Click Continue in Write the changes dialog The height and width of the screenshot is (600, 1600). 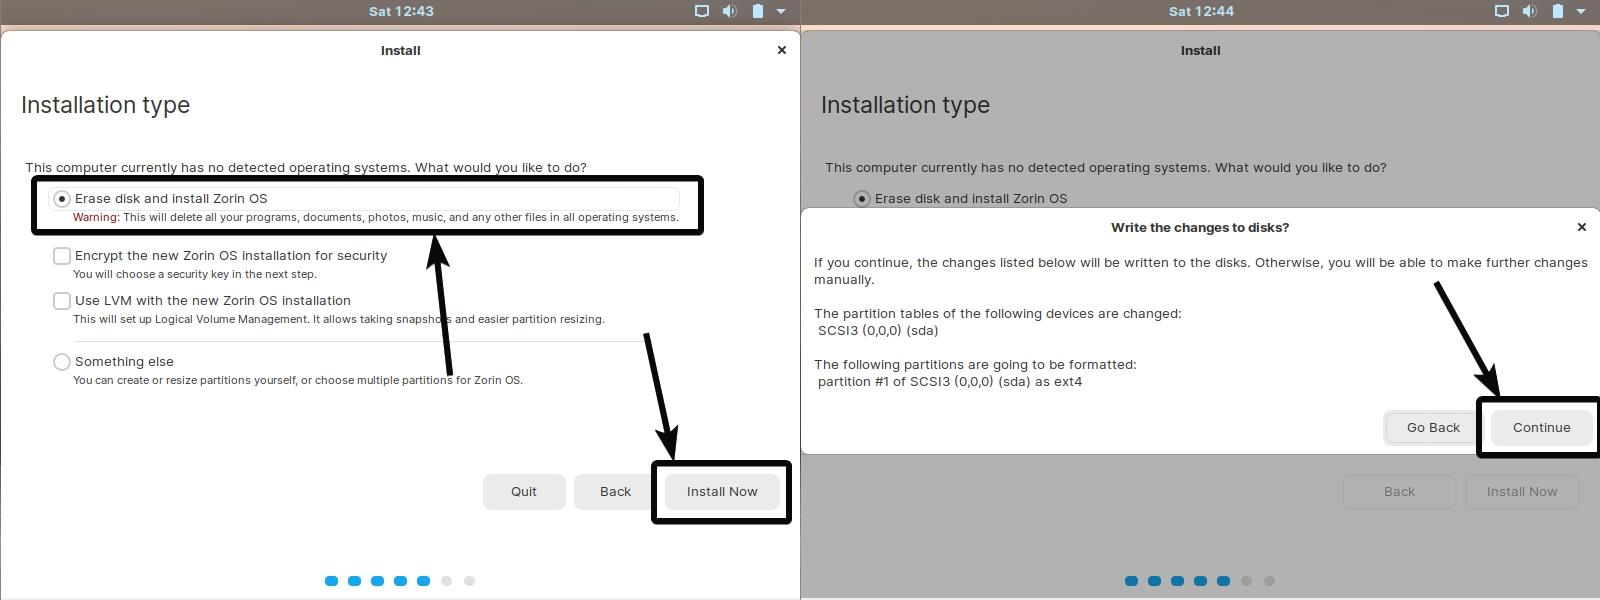click(x=1541, y=428)
